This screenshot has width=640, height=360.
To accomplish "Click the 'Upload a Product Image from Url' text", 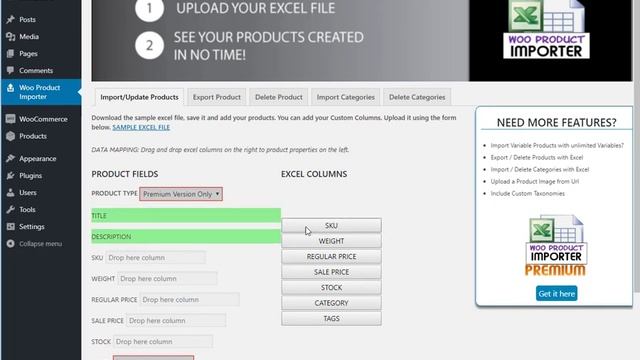I will pyautogui.click(x=535, y=182).
